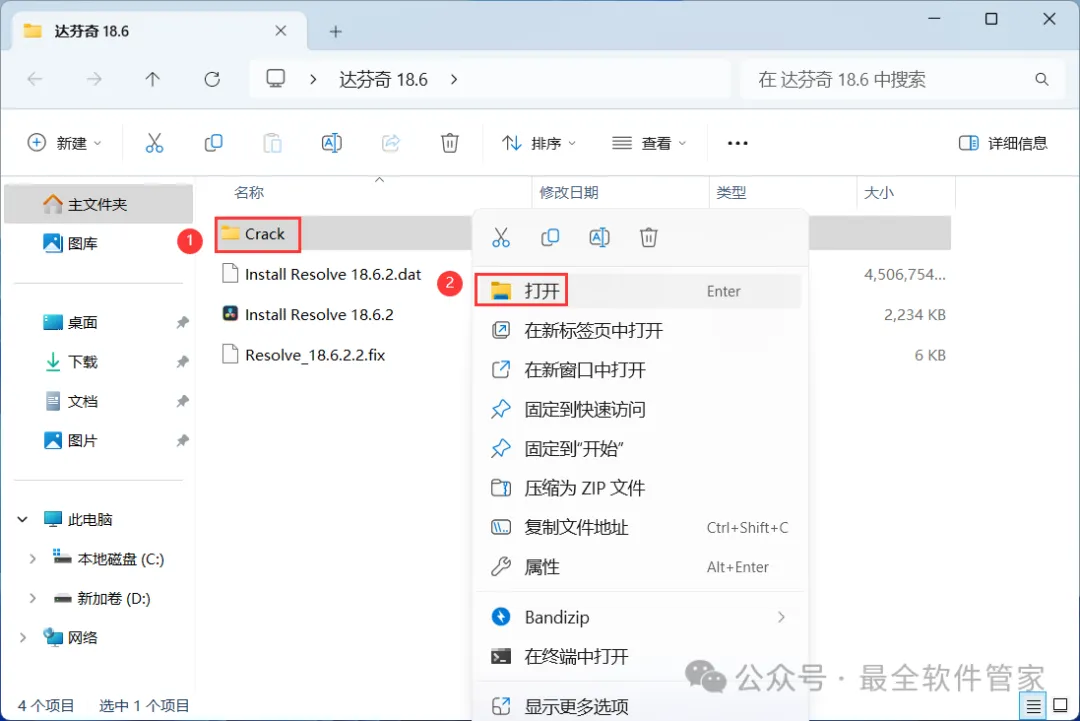Click the chevron before 达芬奇 18.6 in the address bar

[x=313, y=79]
